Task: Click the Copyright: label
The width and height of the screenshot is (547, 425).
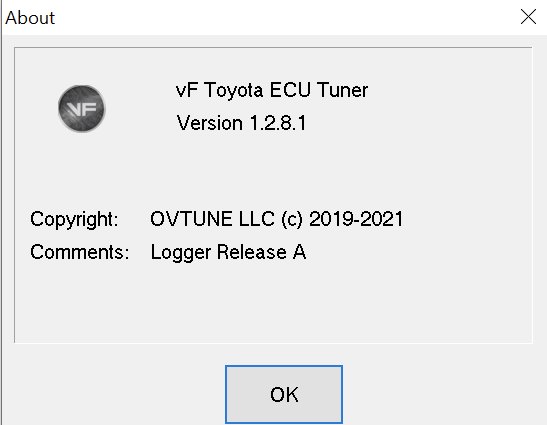Action: [74, 219]
